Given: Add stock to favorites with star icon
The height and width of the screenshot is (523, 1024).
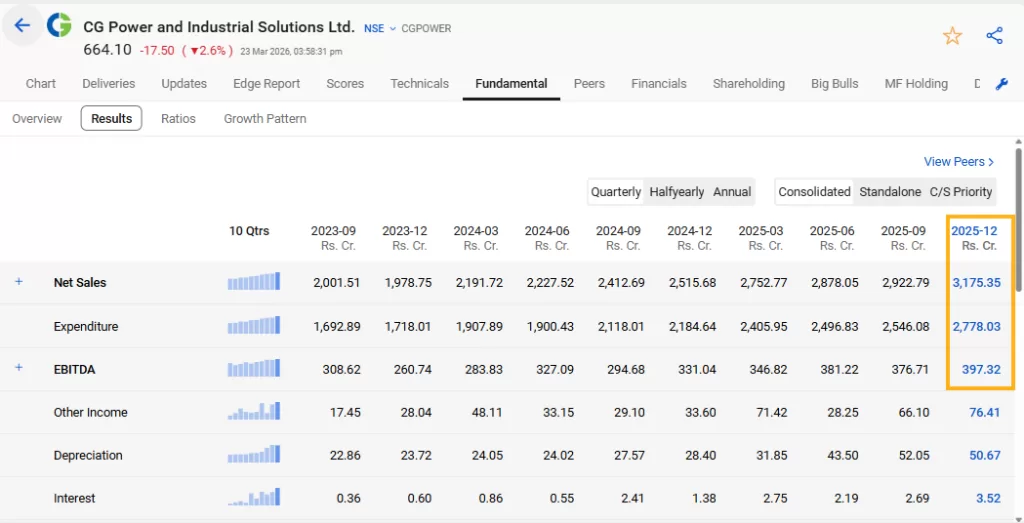Looking at the screenshot, I should pos(952,36).
